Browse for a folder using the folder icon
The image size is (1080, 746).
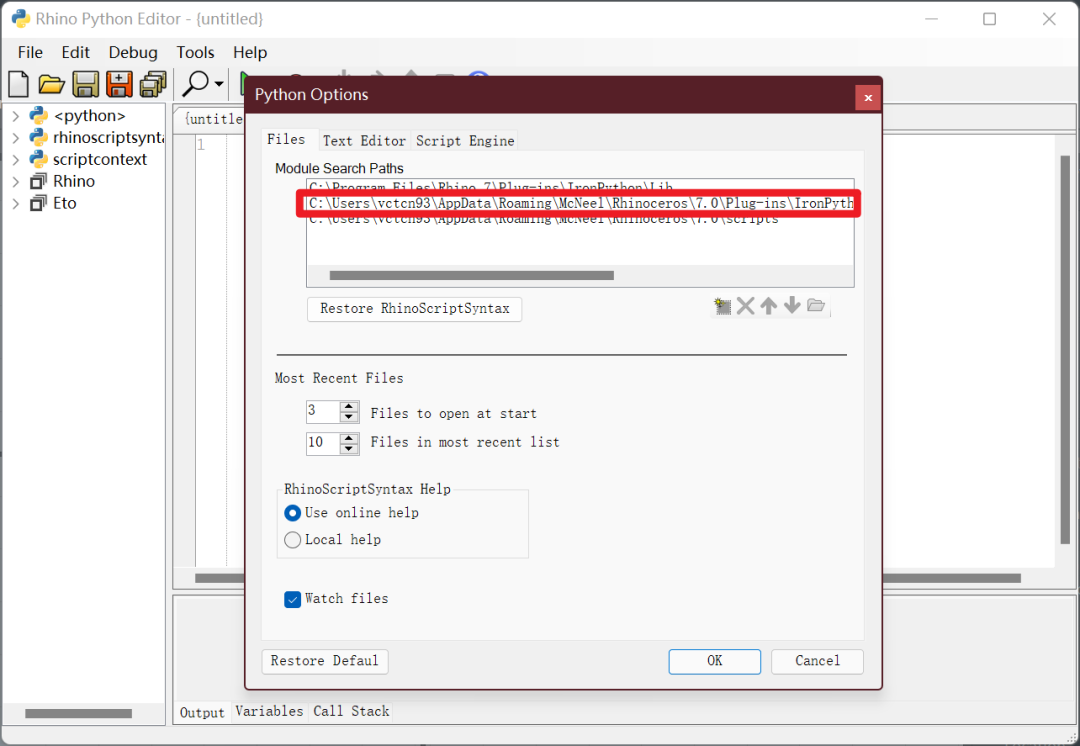coord(816,305)
